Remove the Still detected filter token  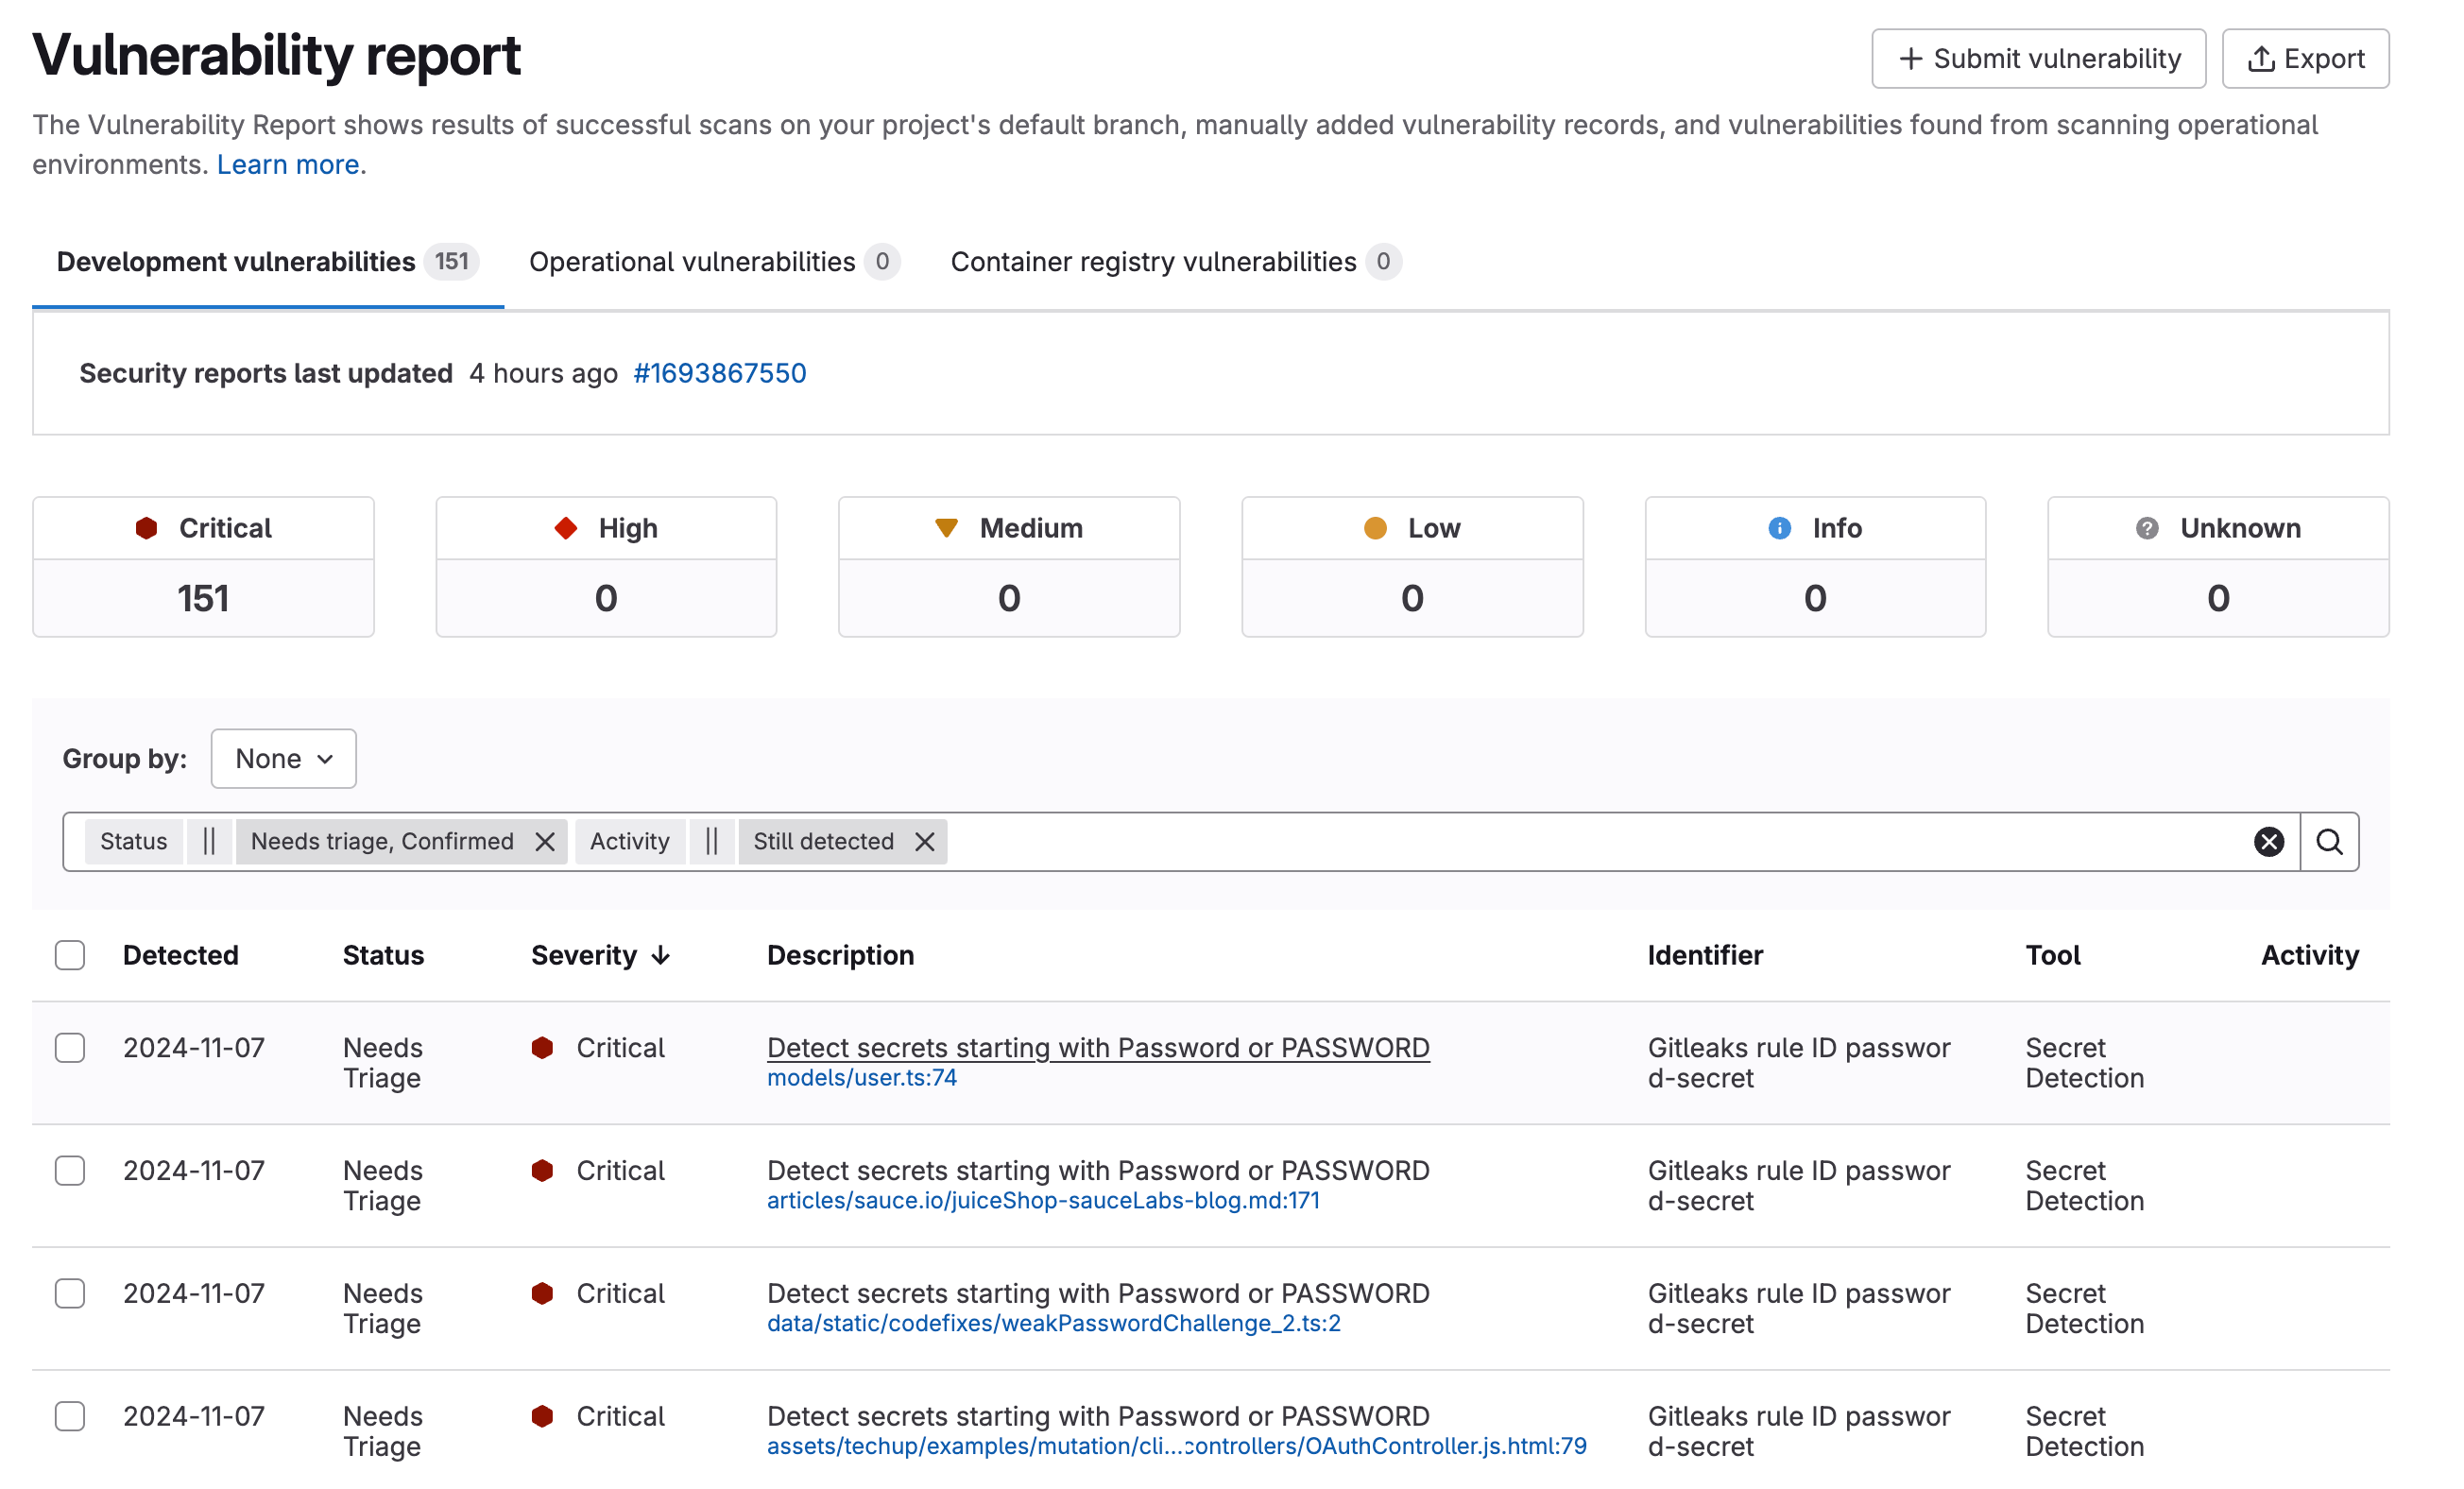[x=923, y=841]
